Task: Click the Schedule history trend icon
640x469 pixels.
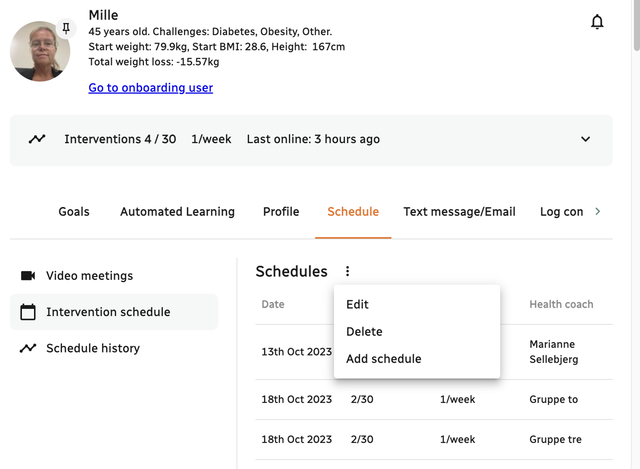Action: coord(28,348)
